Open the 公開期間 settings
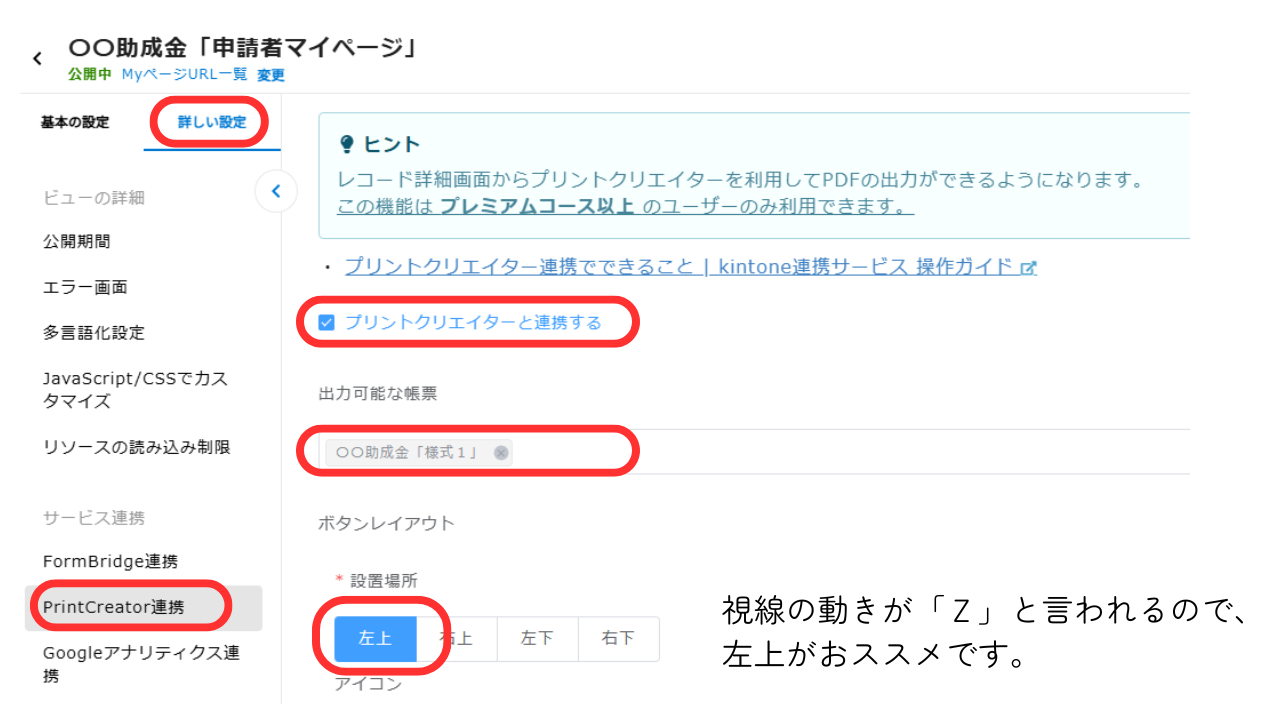1280x720 pixels. pyautogui.click(x=75, y=241)
